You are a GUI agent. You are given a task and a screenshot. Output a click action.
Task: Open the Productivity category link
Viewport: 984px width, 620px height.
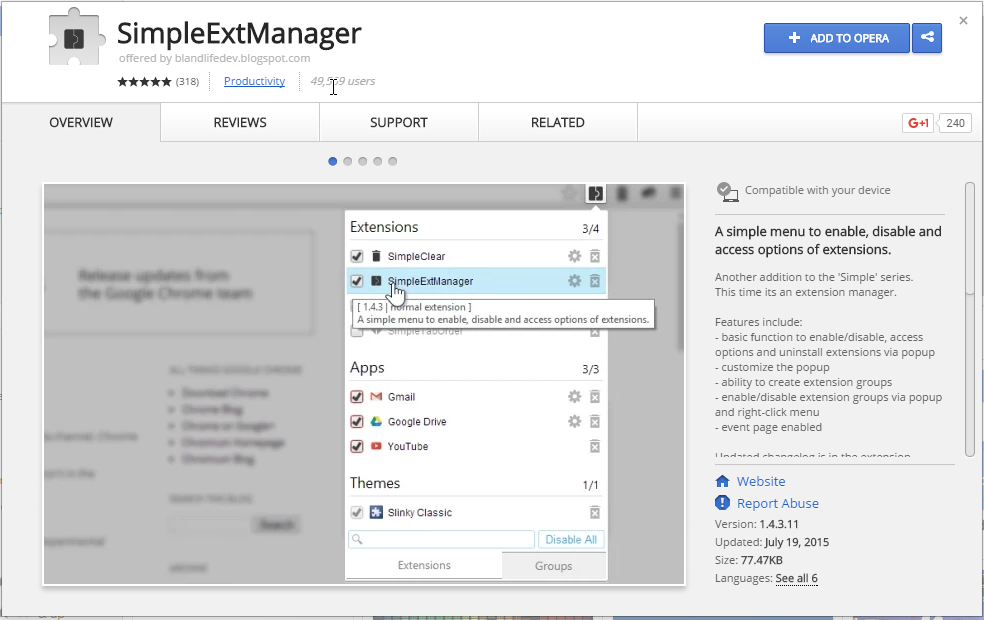click(254, 81)
